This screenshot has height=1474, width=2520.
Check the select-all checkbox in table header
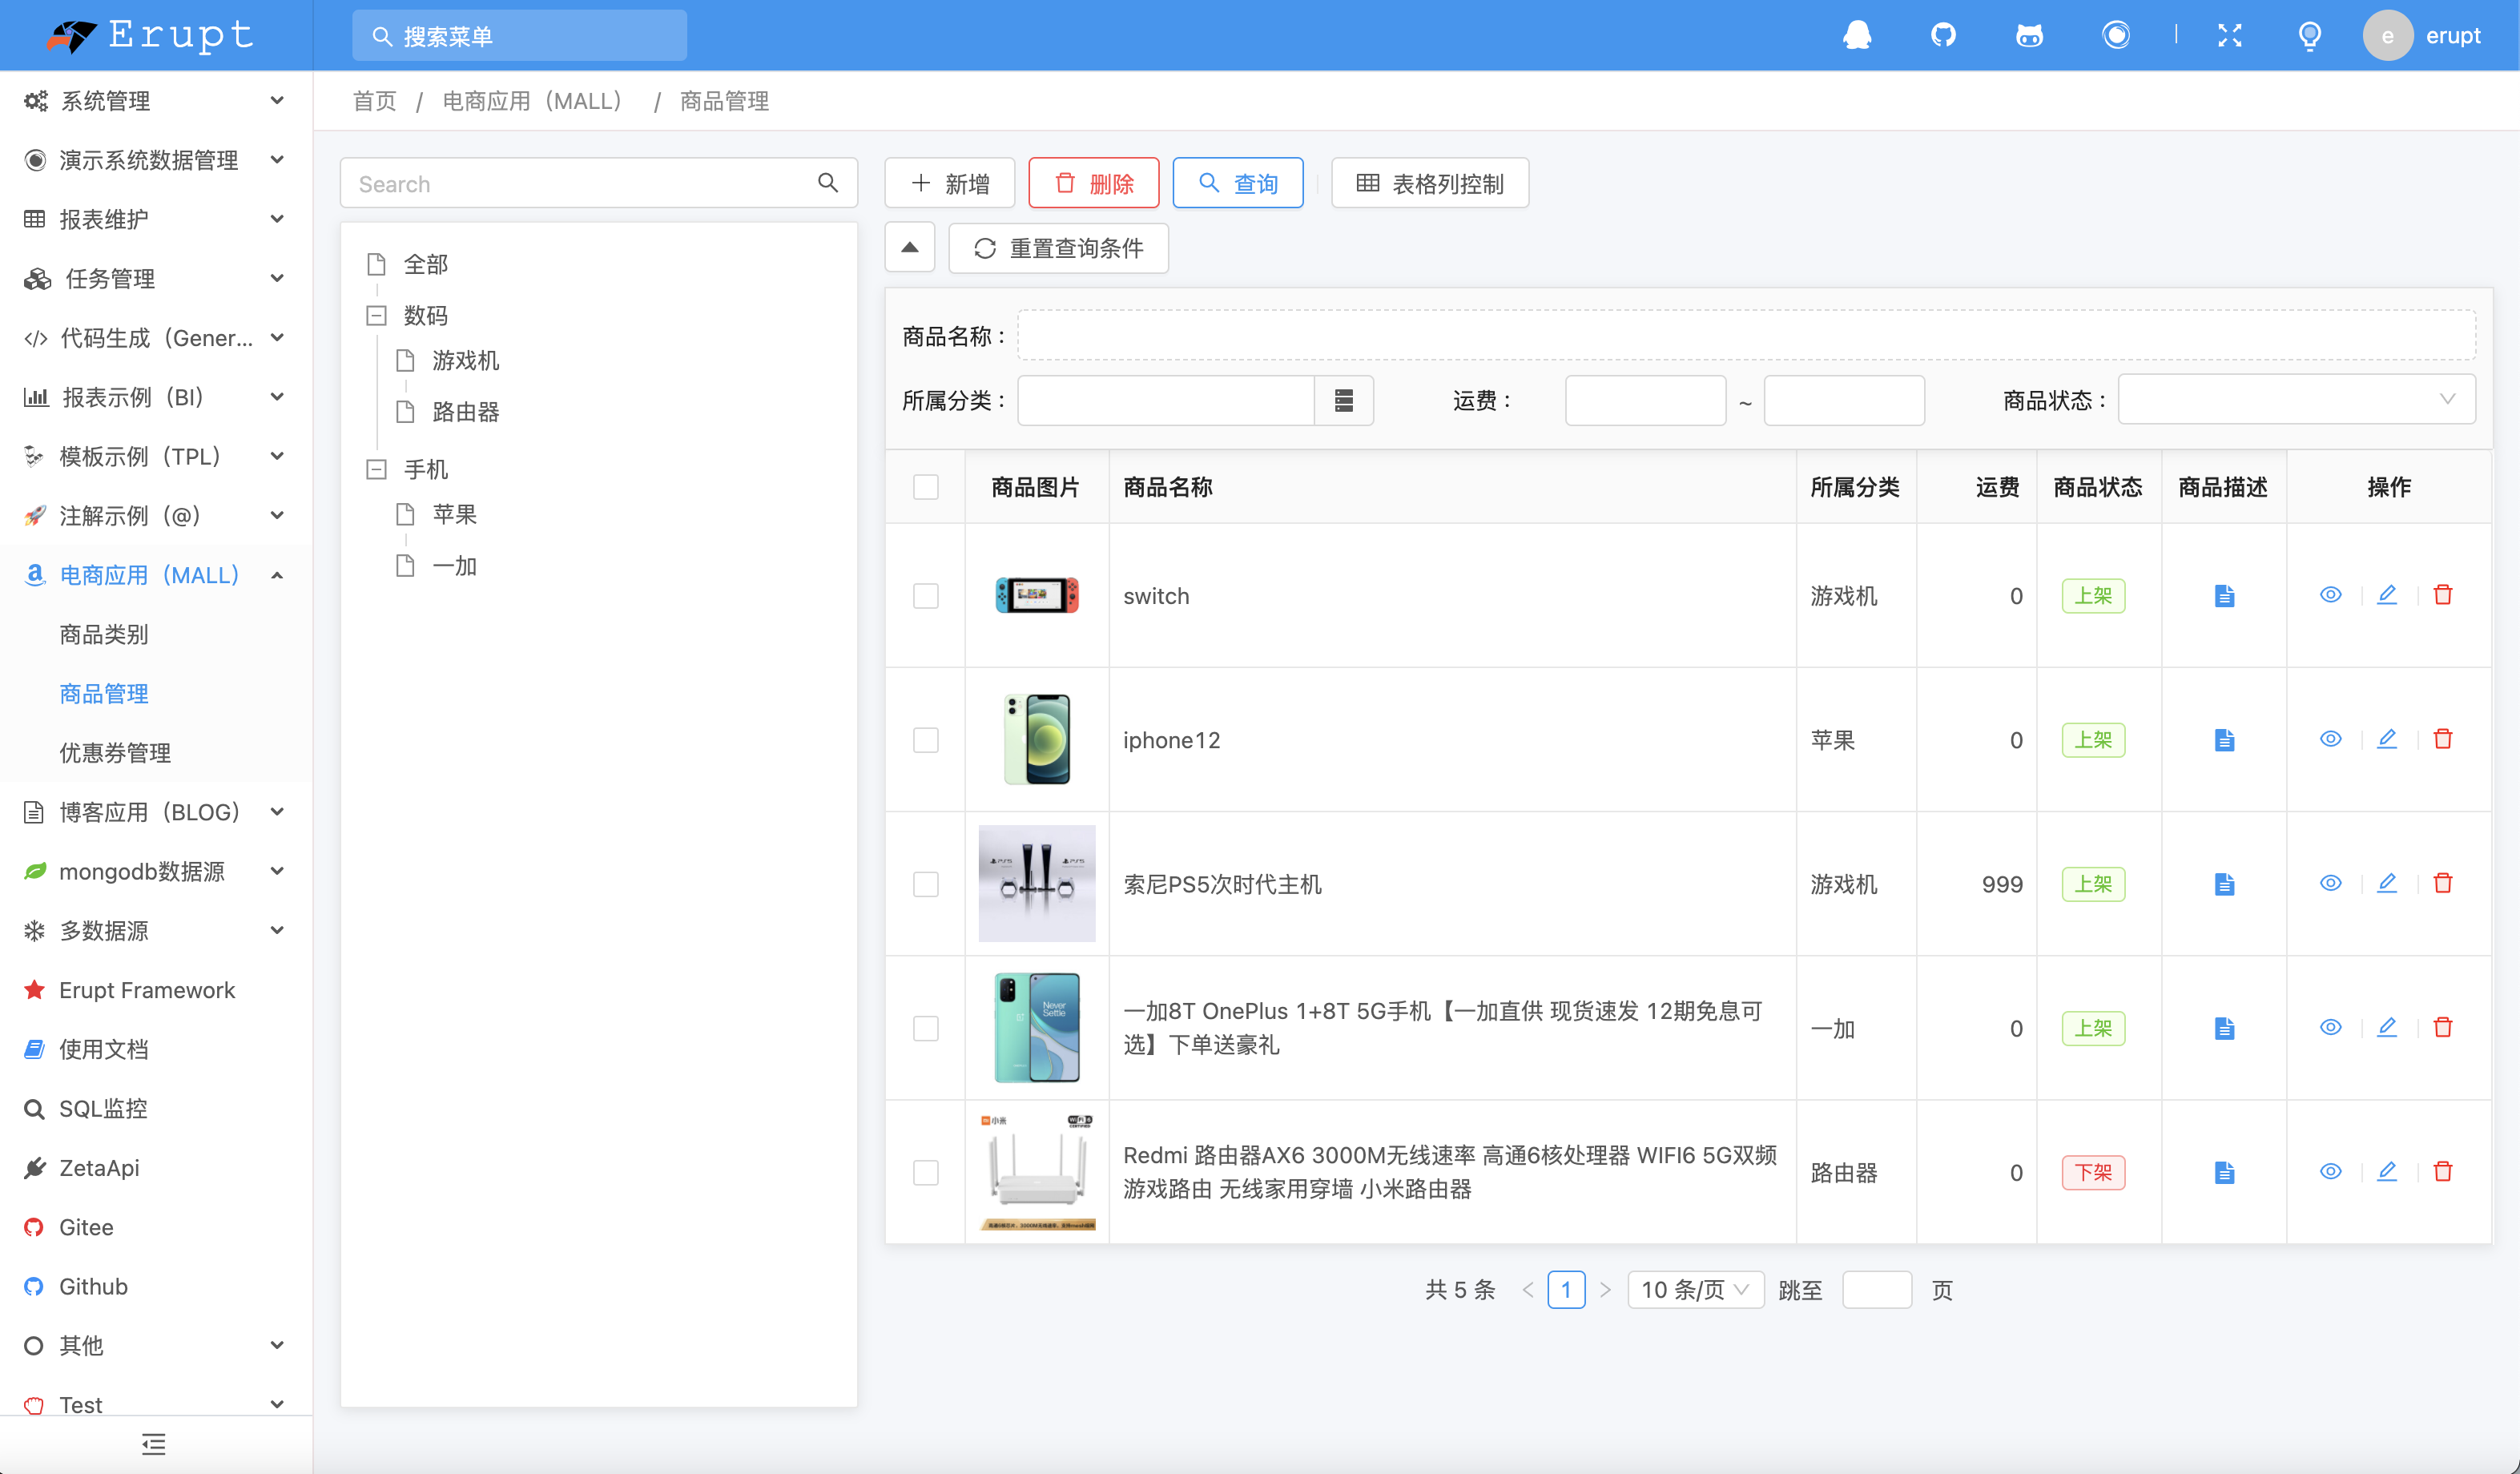(926, 487)
